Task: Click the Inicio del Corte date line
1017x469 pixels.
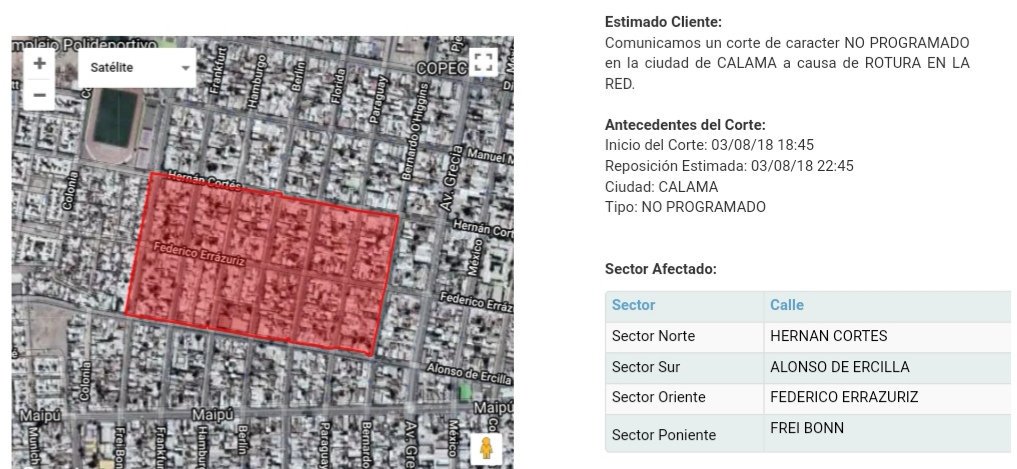Action: tap(709, 145)
